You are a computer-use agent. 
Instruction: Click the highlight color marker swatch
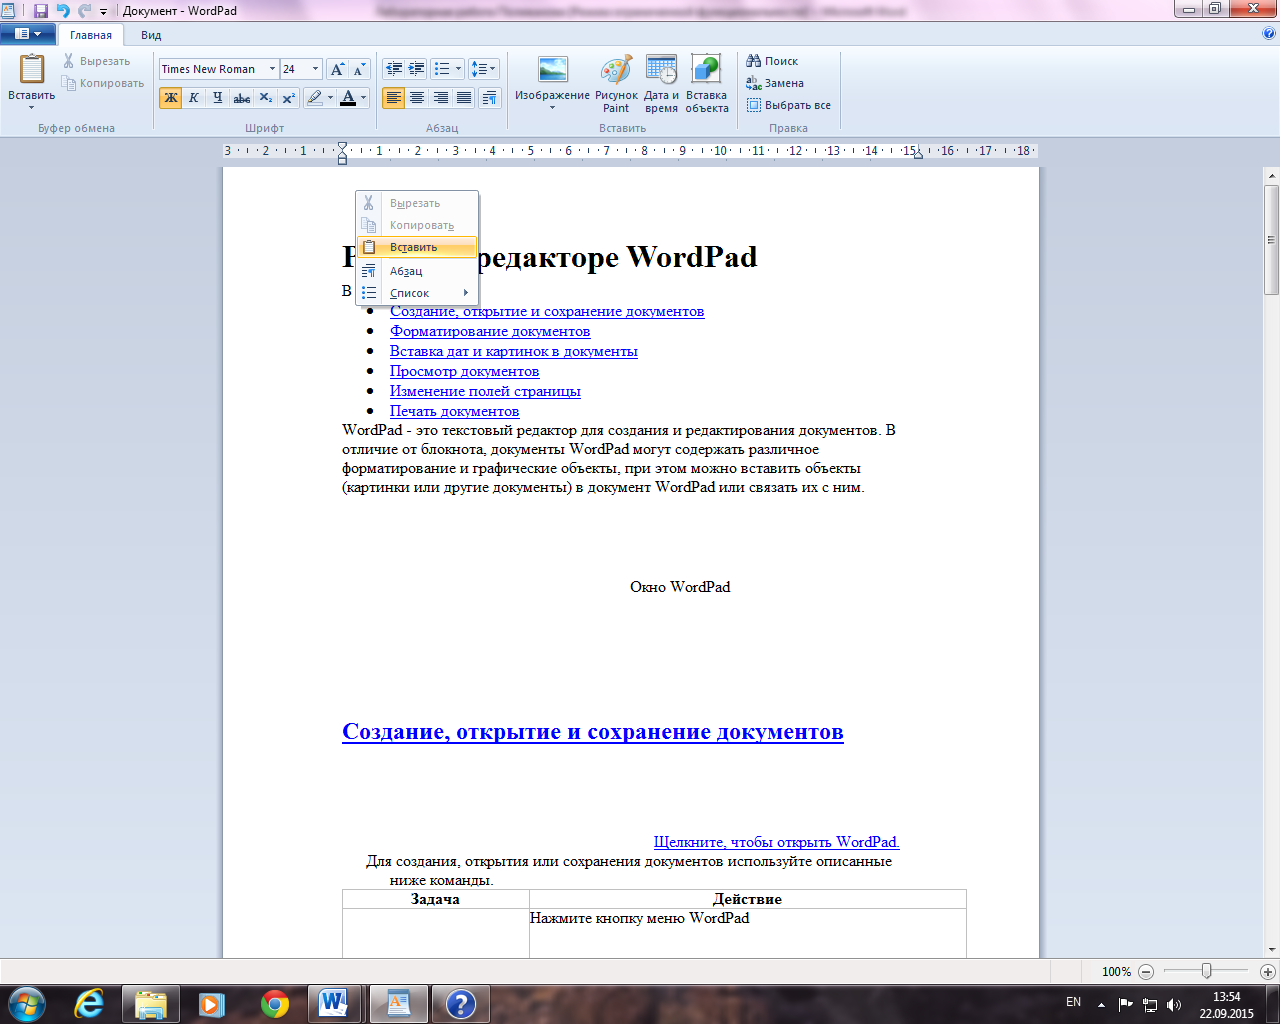point(314,98)
